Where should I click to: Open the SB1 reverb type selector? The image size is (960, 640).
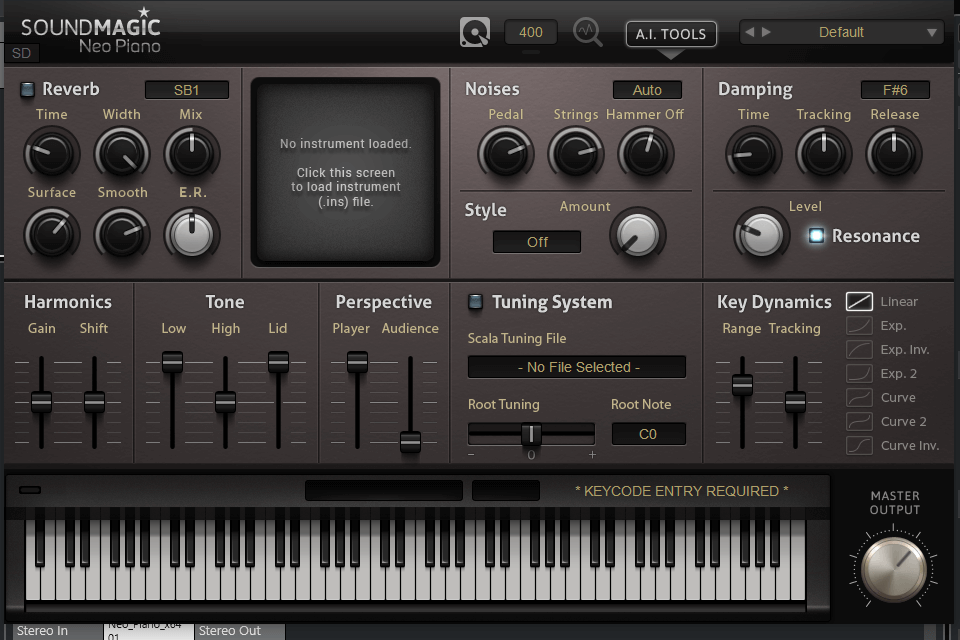click(187, 90)
